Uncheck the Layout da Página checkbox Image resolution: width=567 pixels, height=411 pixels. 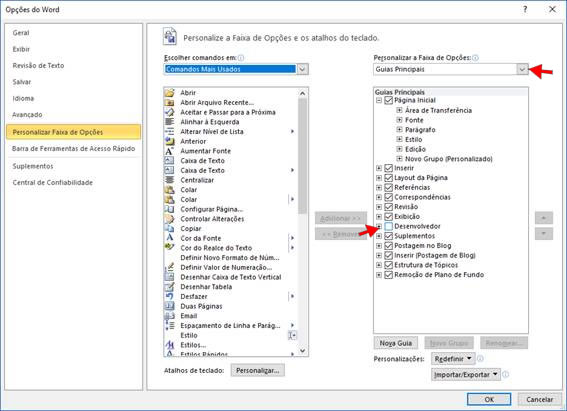[388, 178]
